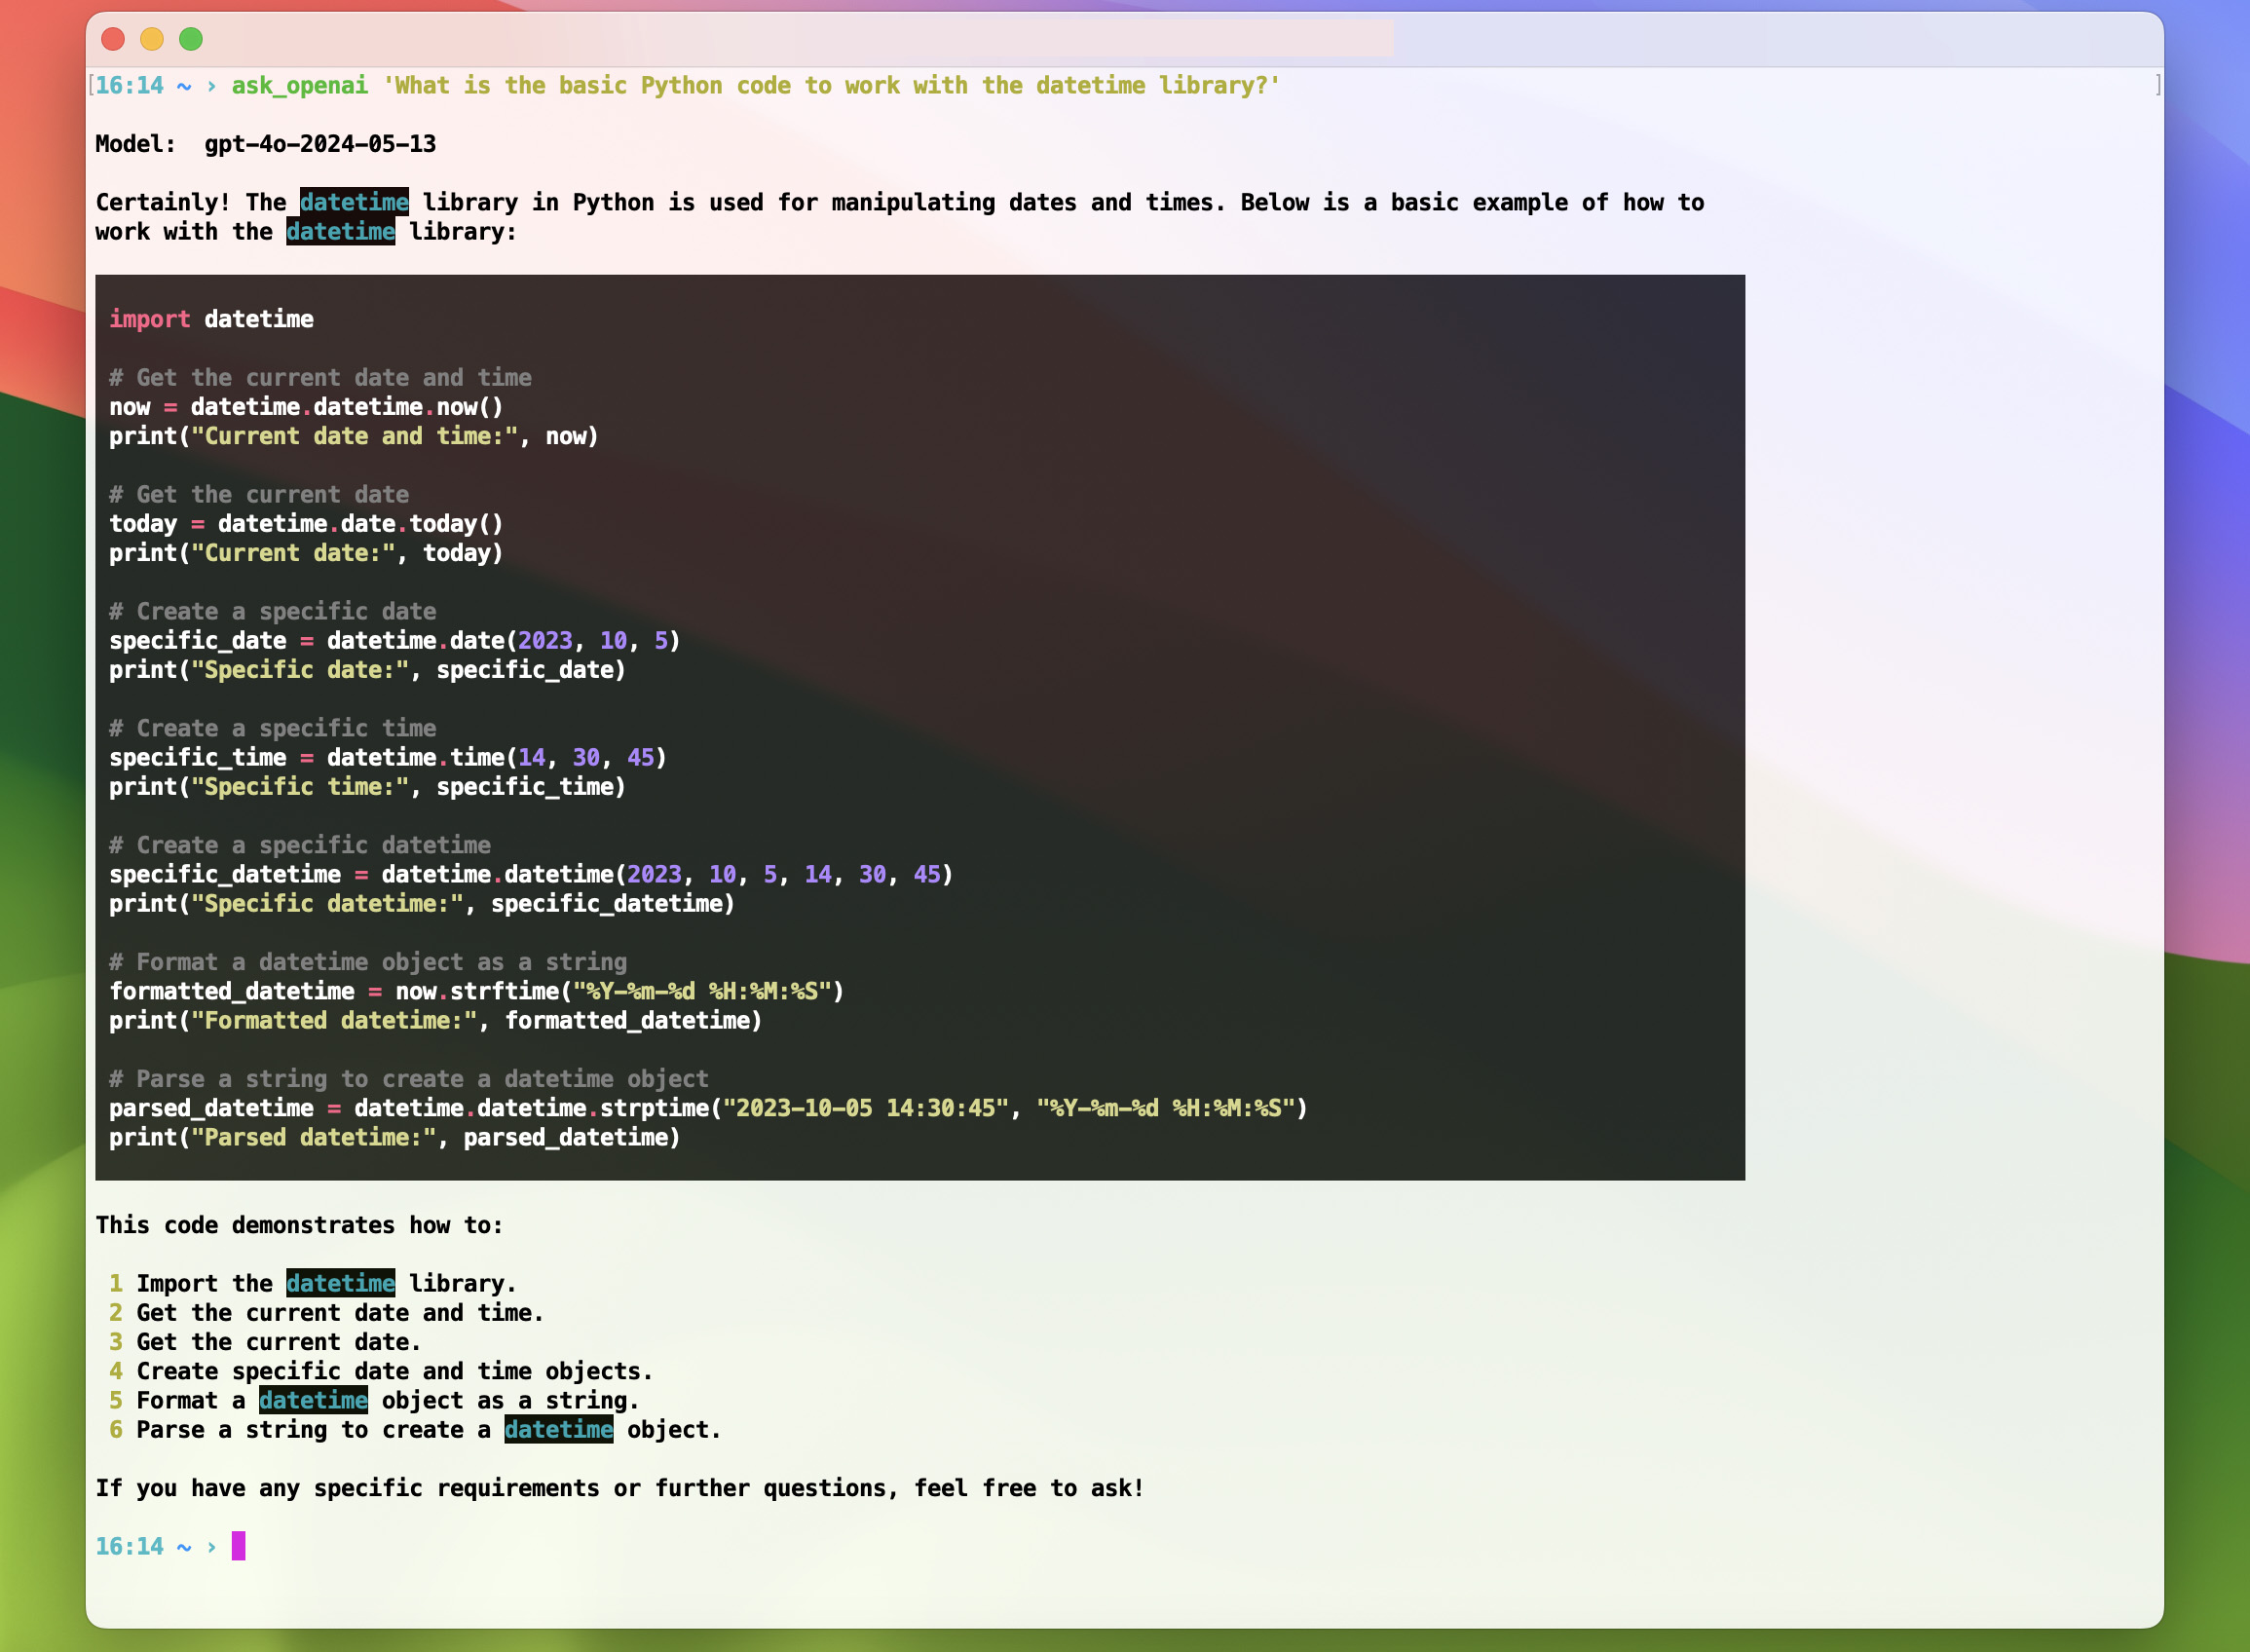
Task: Click the 'ask_openai' command text
Action: coord(300,86)
